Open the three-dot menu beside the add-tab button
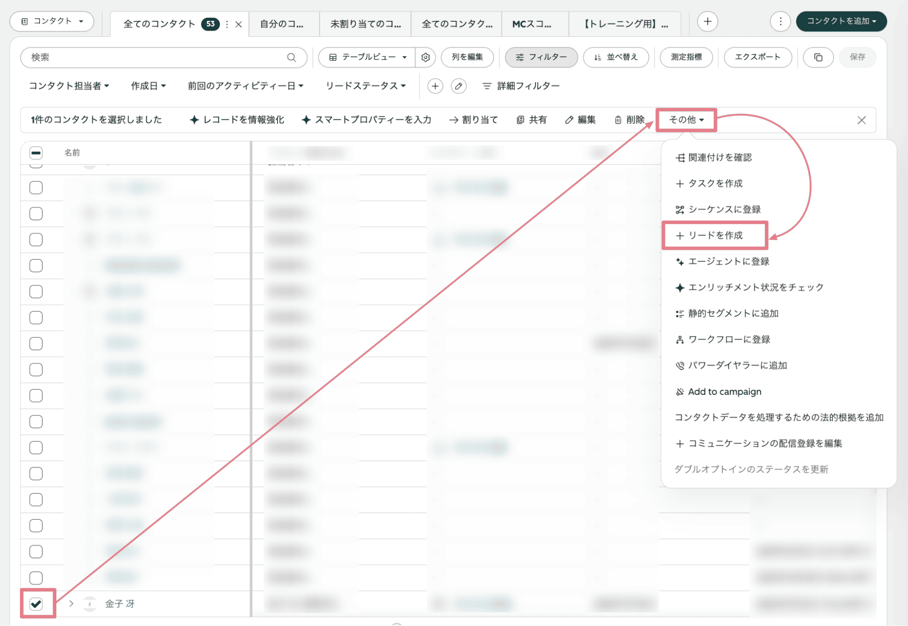This screenshot has height=626, width=908. [x=780, y=21]
